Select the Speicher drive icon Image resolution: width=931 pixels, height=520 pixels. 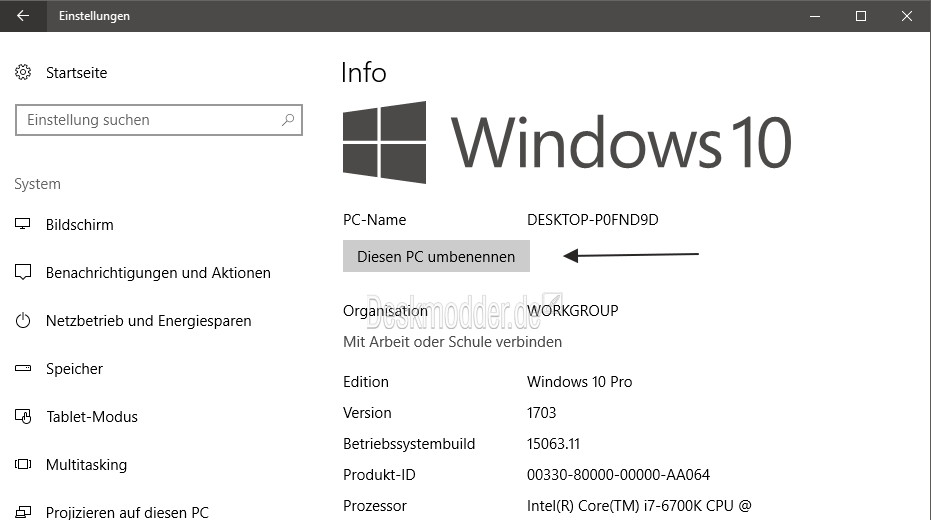[23, 369]
